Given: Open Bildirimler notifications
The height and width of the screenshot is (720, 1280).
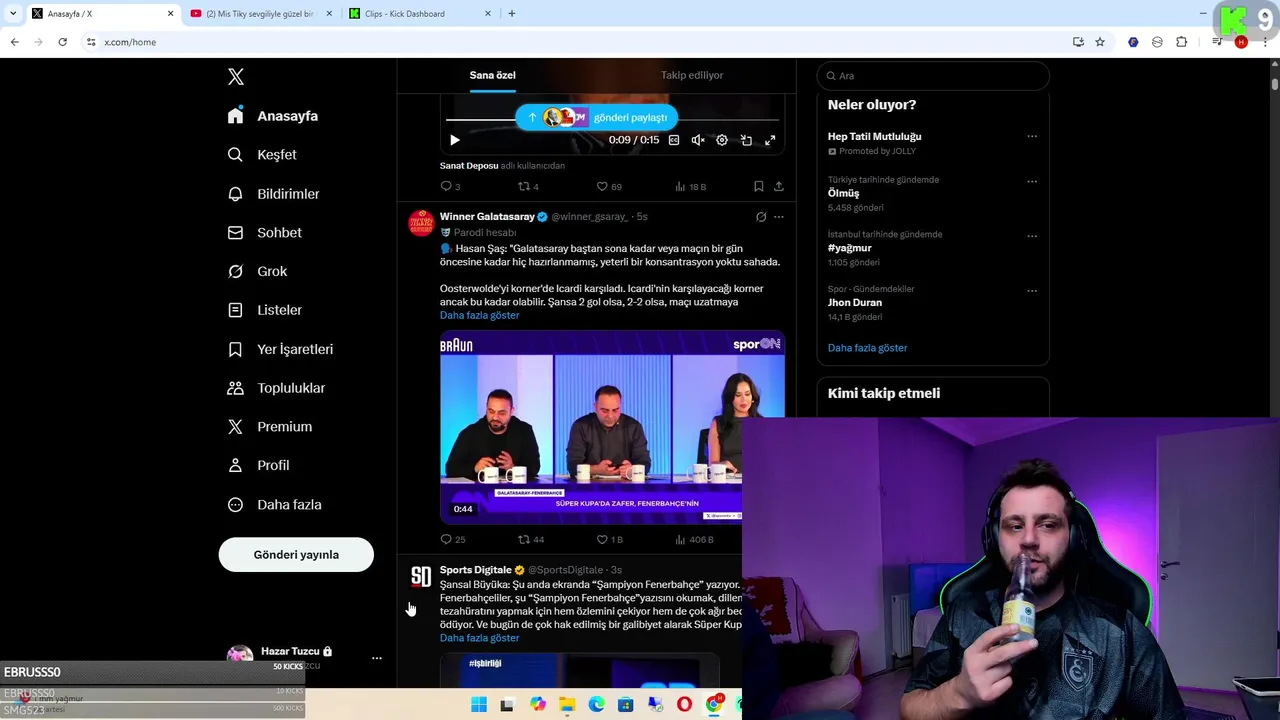Looking at the screenshot, I should pos(273,194).
